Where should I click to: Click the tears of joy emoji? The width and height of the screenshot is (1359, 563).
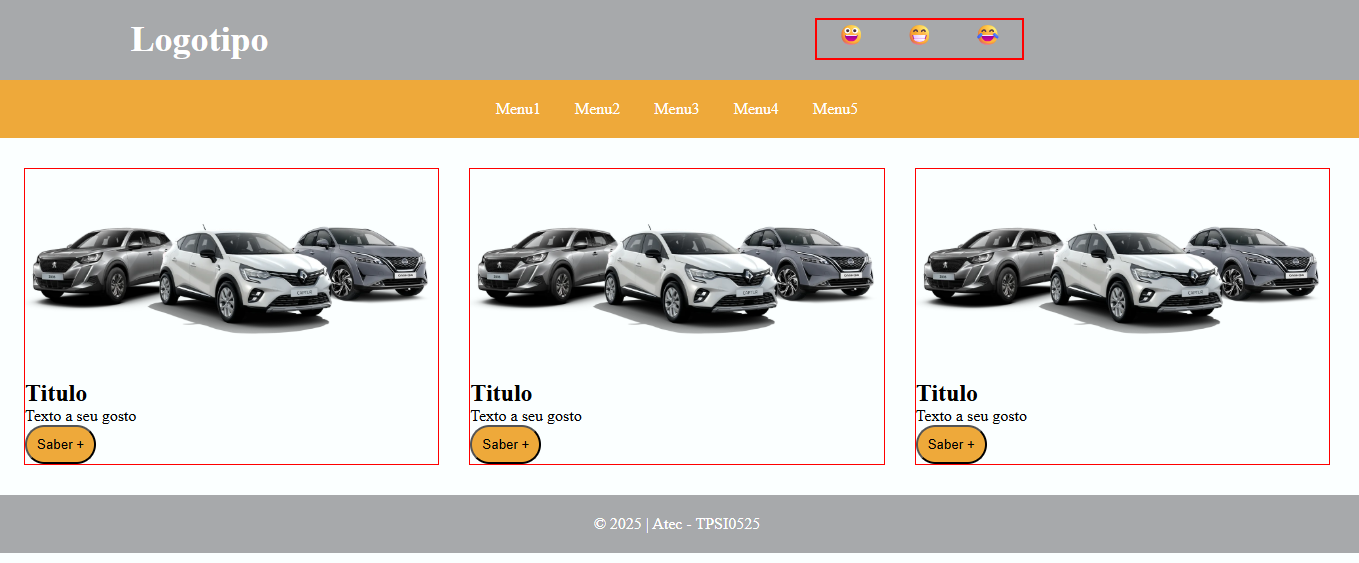[x=988, y=35]
